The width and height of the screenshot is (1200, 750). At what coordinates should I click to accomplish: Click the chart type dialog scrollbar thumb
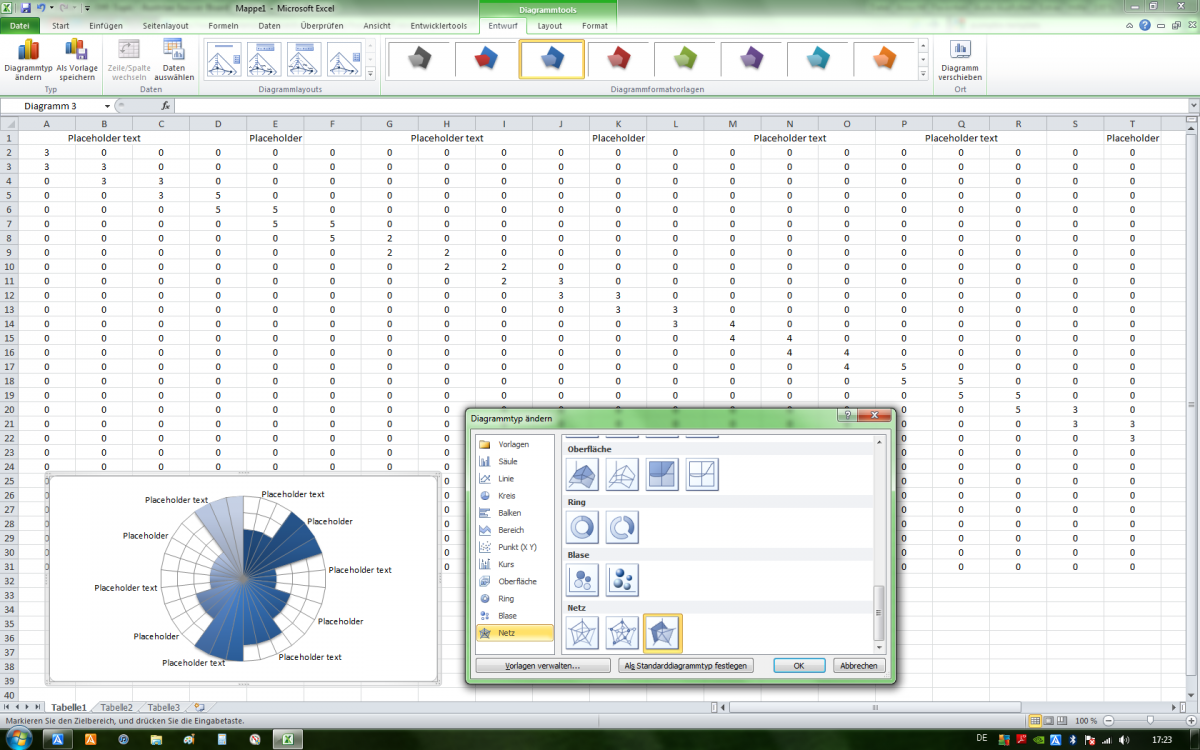pos(879,612)
